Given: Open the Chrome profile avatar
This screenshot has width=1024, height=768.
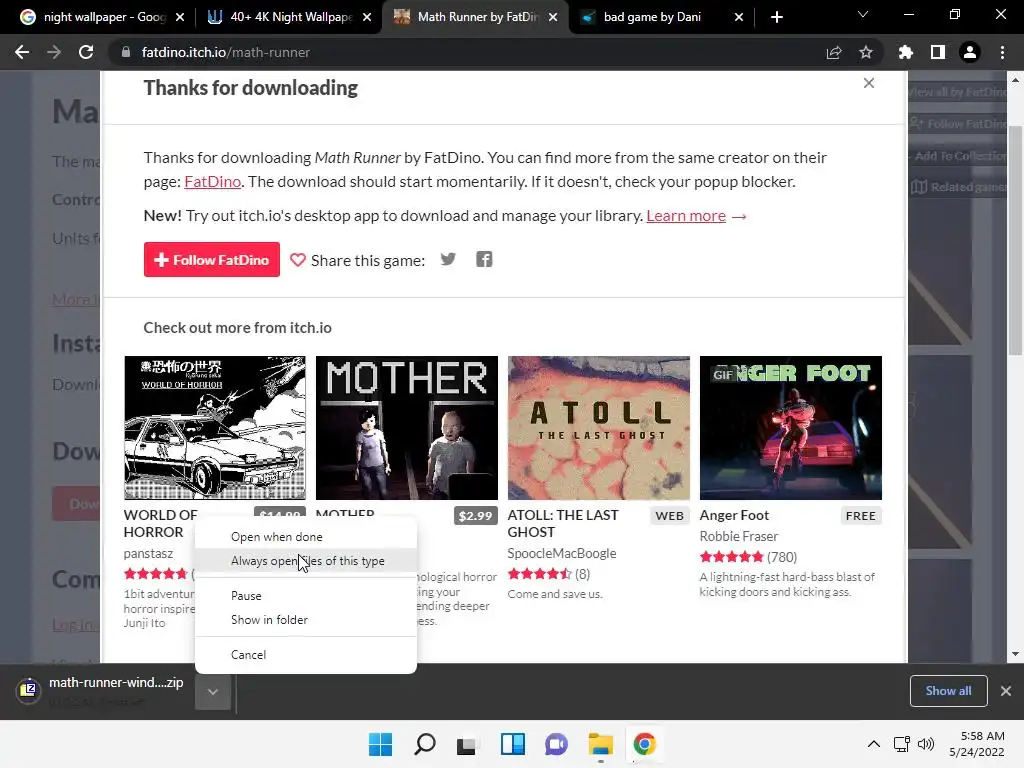Looking at the screenshot, I should 970,52.
